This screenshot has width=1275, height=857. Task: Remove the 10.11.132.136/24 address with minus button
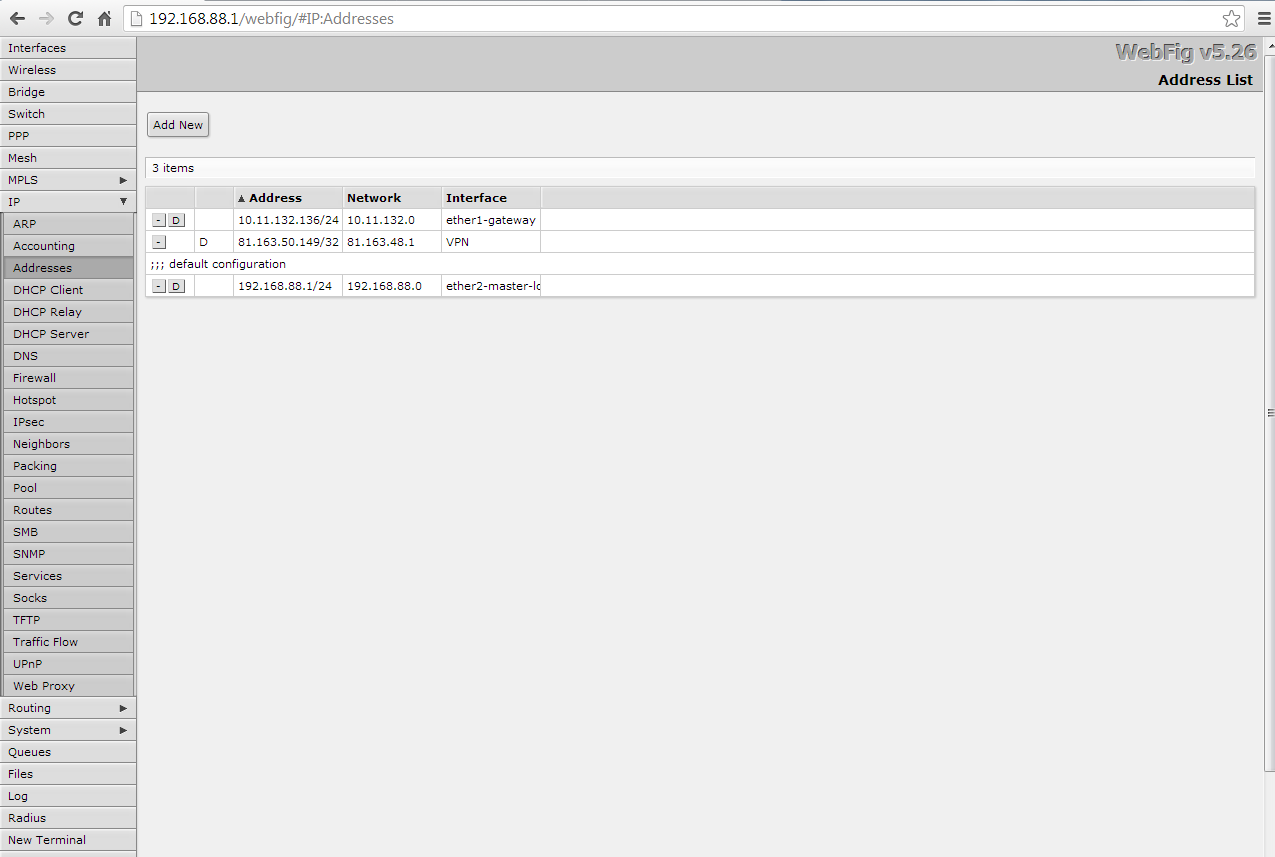[x=159, y=220]
